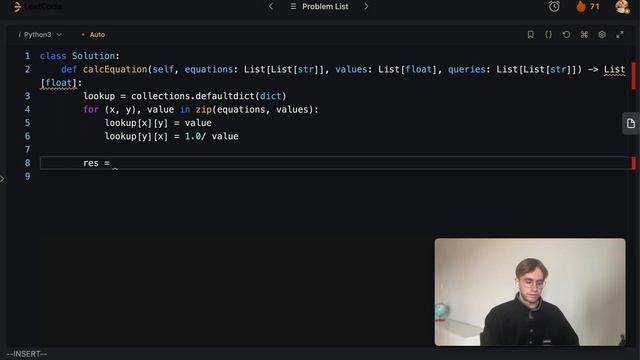The height and width of the screenshot is (360, 640).
Task: Click line number 9 in gutter
Action: coord(27,177)
